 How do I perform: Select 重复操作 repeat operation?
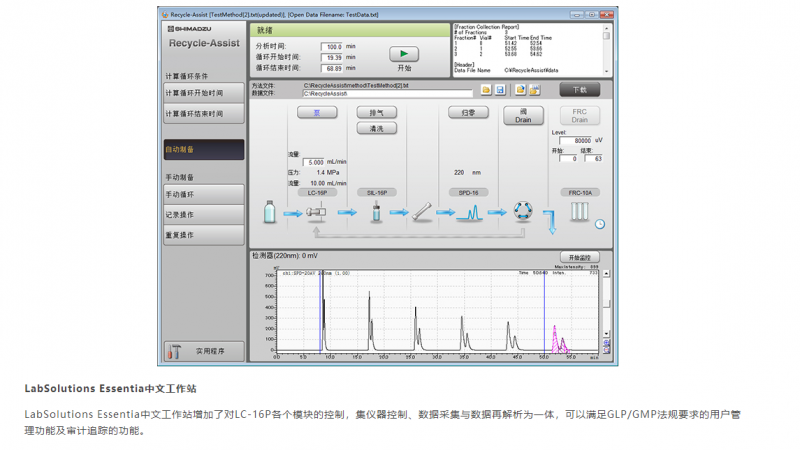(204, 235)
